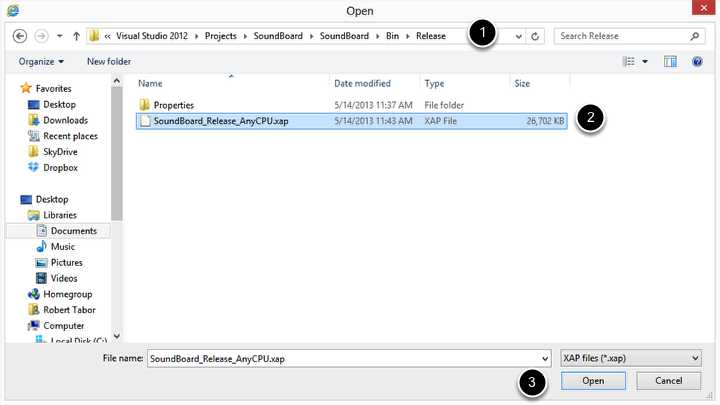
Task: Create a New folder
Action: [109, 62]
